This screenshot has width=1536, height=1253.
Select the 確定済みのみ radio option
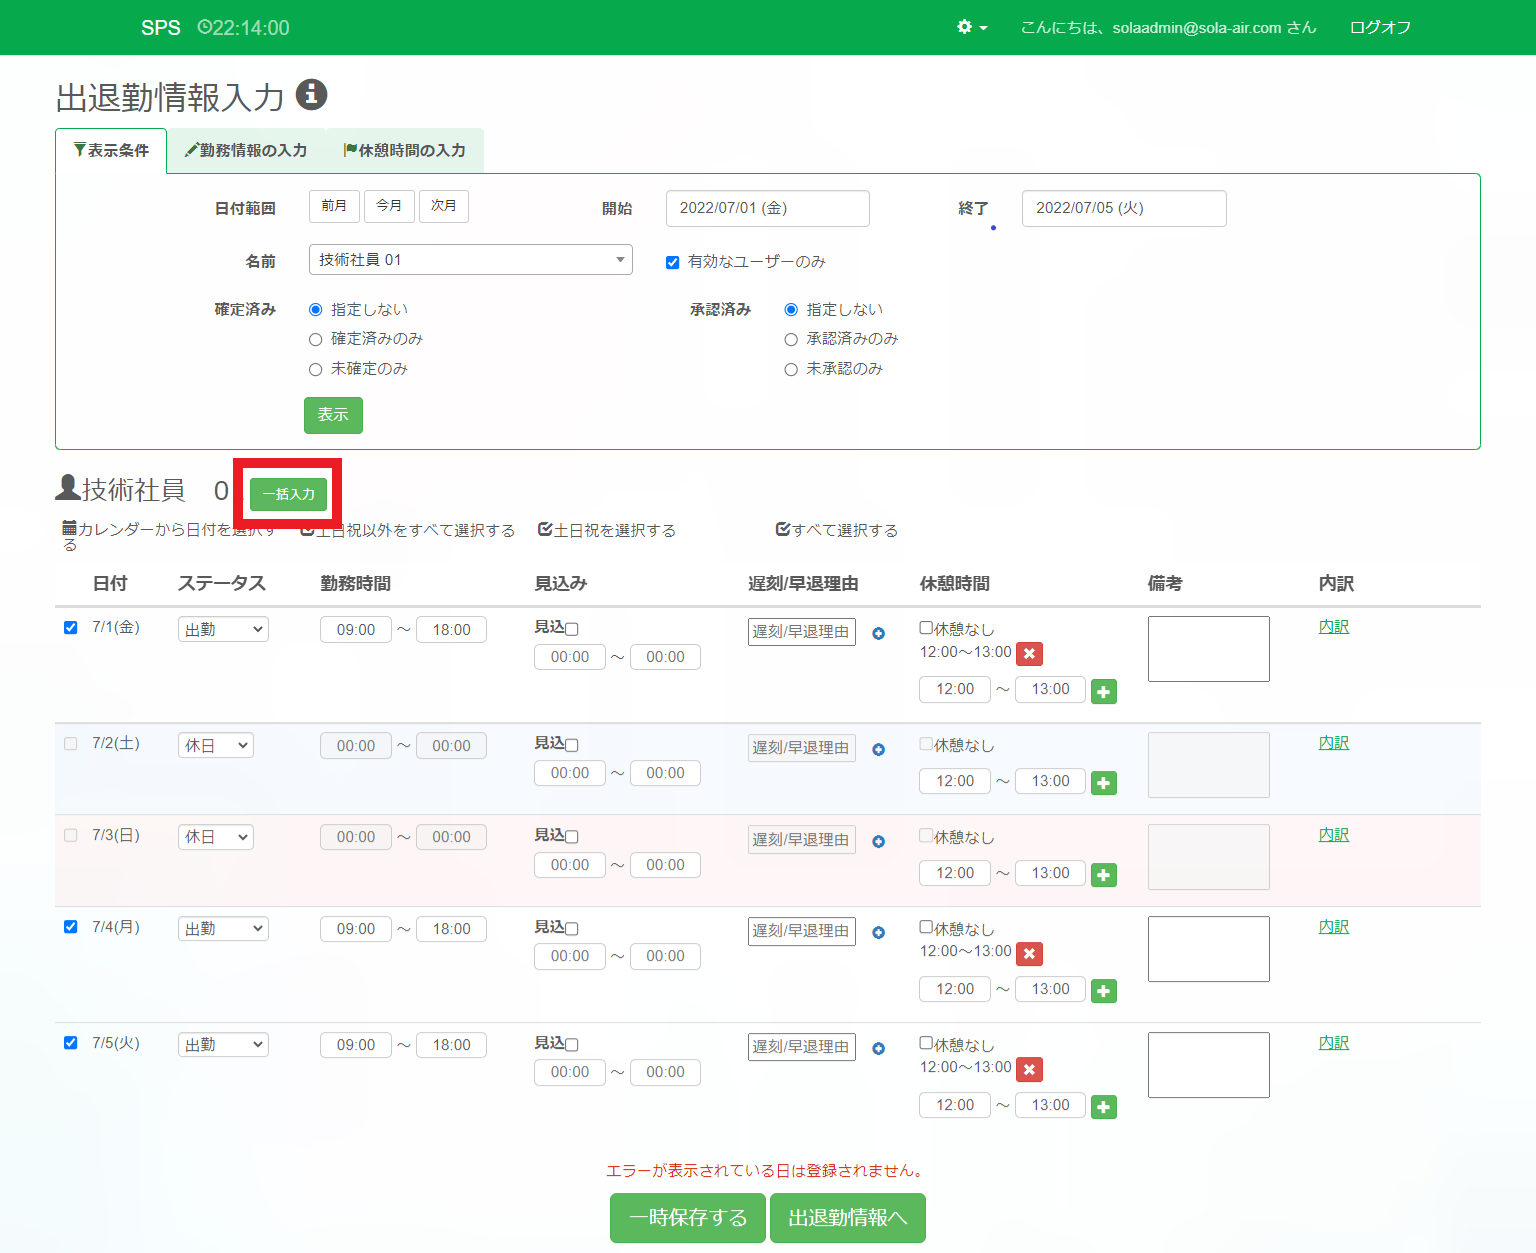pos(316,340)
